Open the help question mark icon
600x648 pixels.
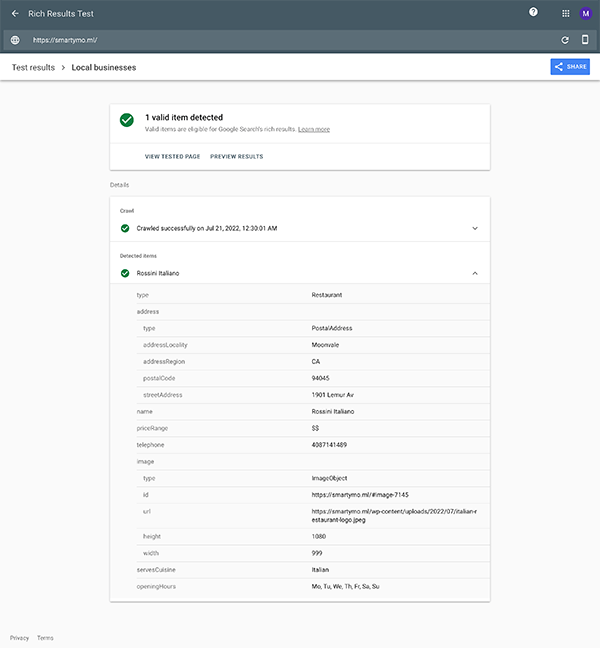[533, 13]
